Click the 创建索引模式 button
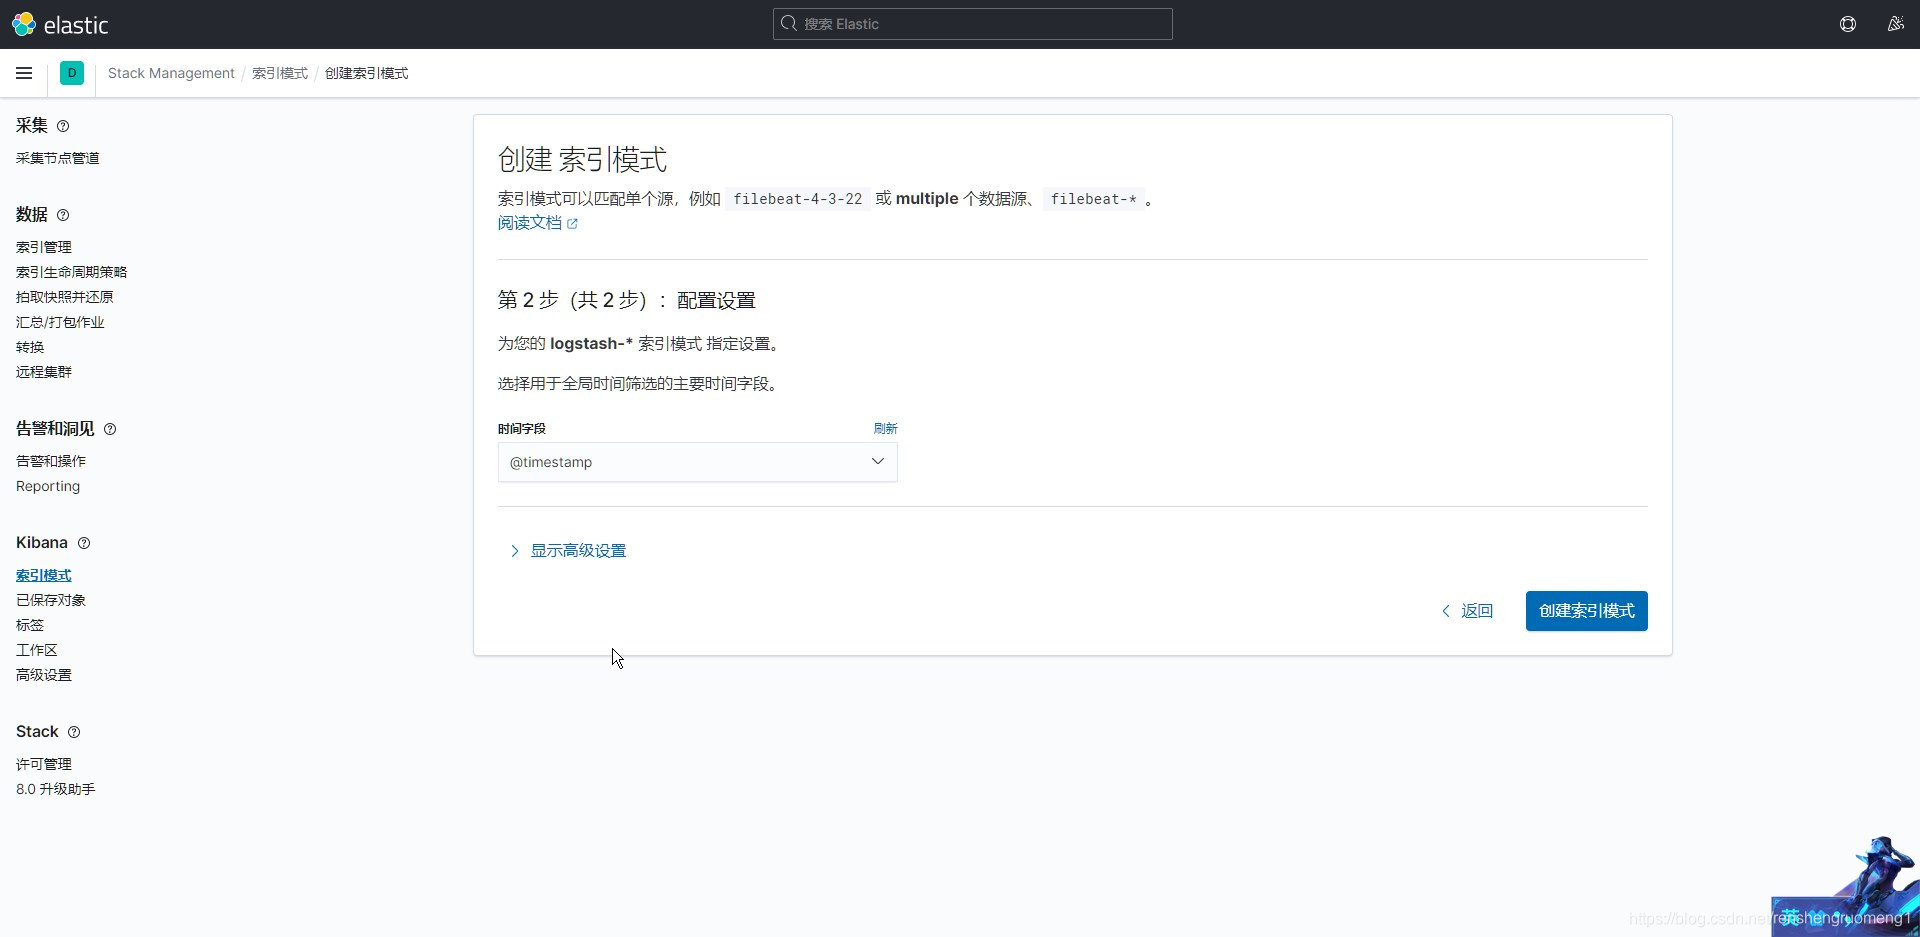The height and width of the screenshot is (937, 1920). pyautogui.click(x=1586, y=611)
